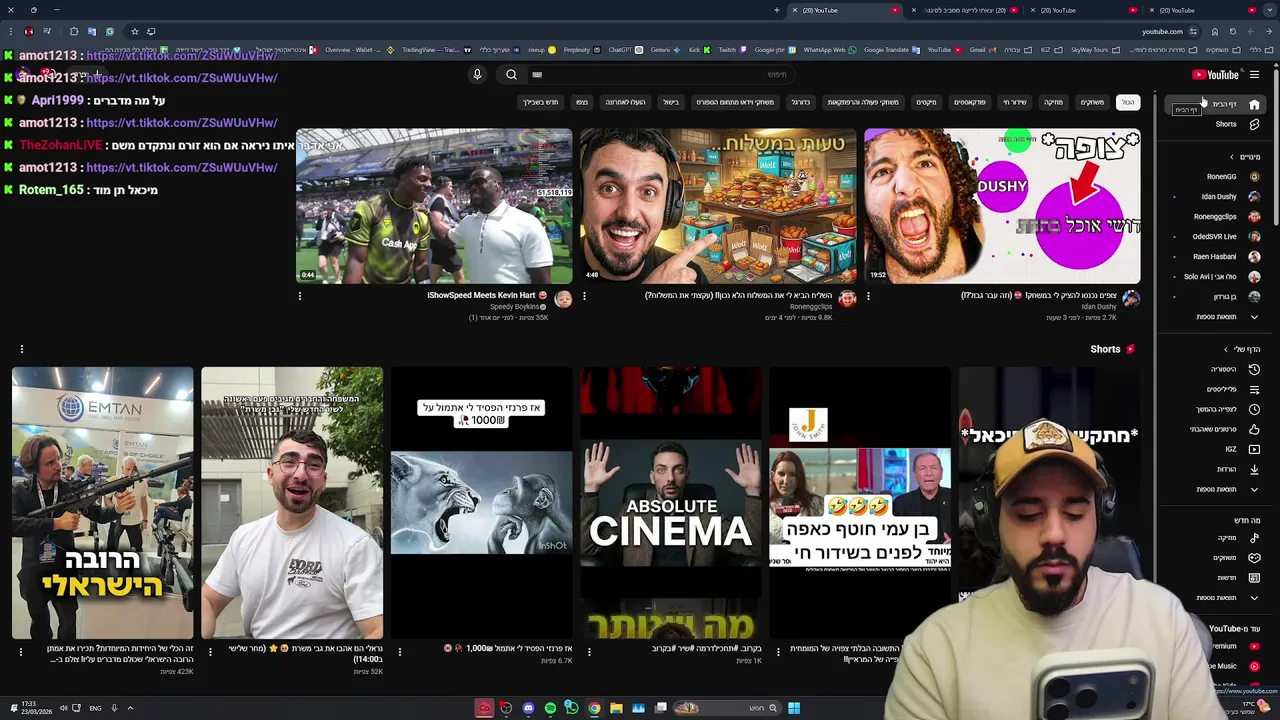
Task: Switch ENG input language in taskbar
Action: point(95,708)
